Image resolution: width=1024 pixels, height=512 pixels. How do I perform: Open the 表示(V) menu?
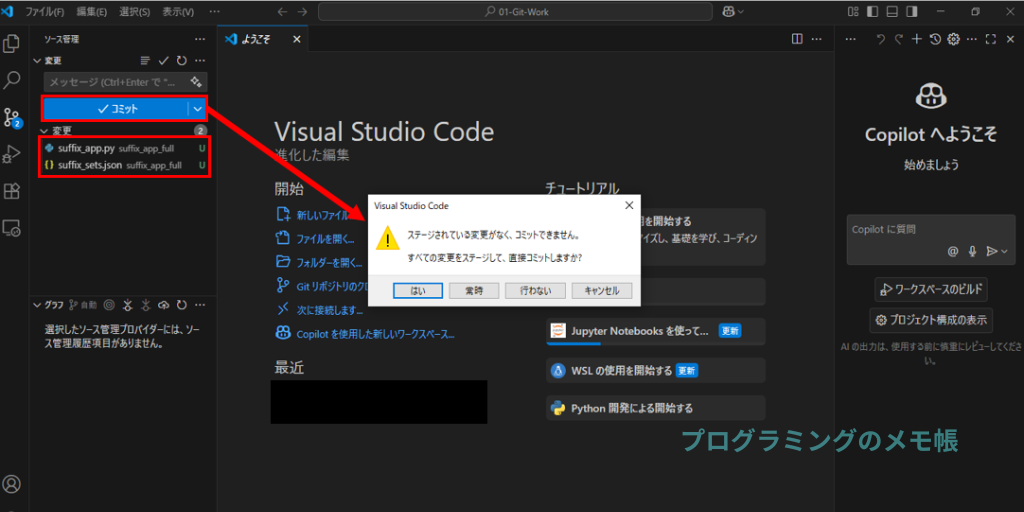click(178, 12)
